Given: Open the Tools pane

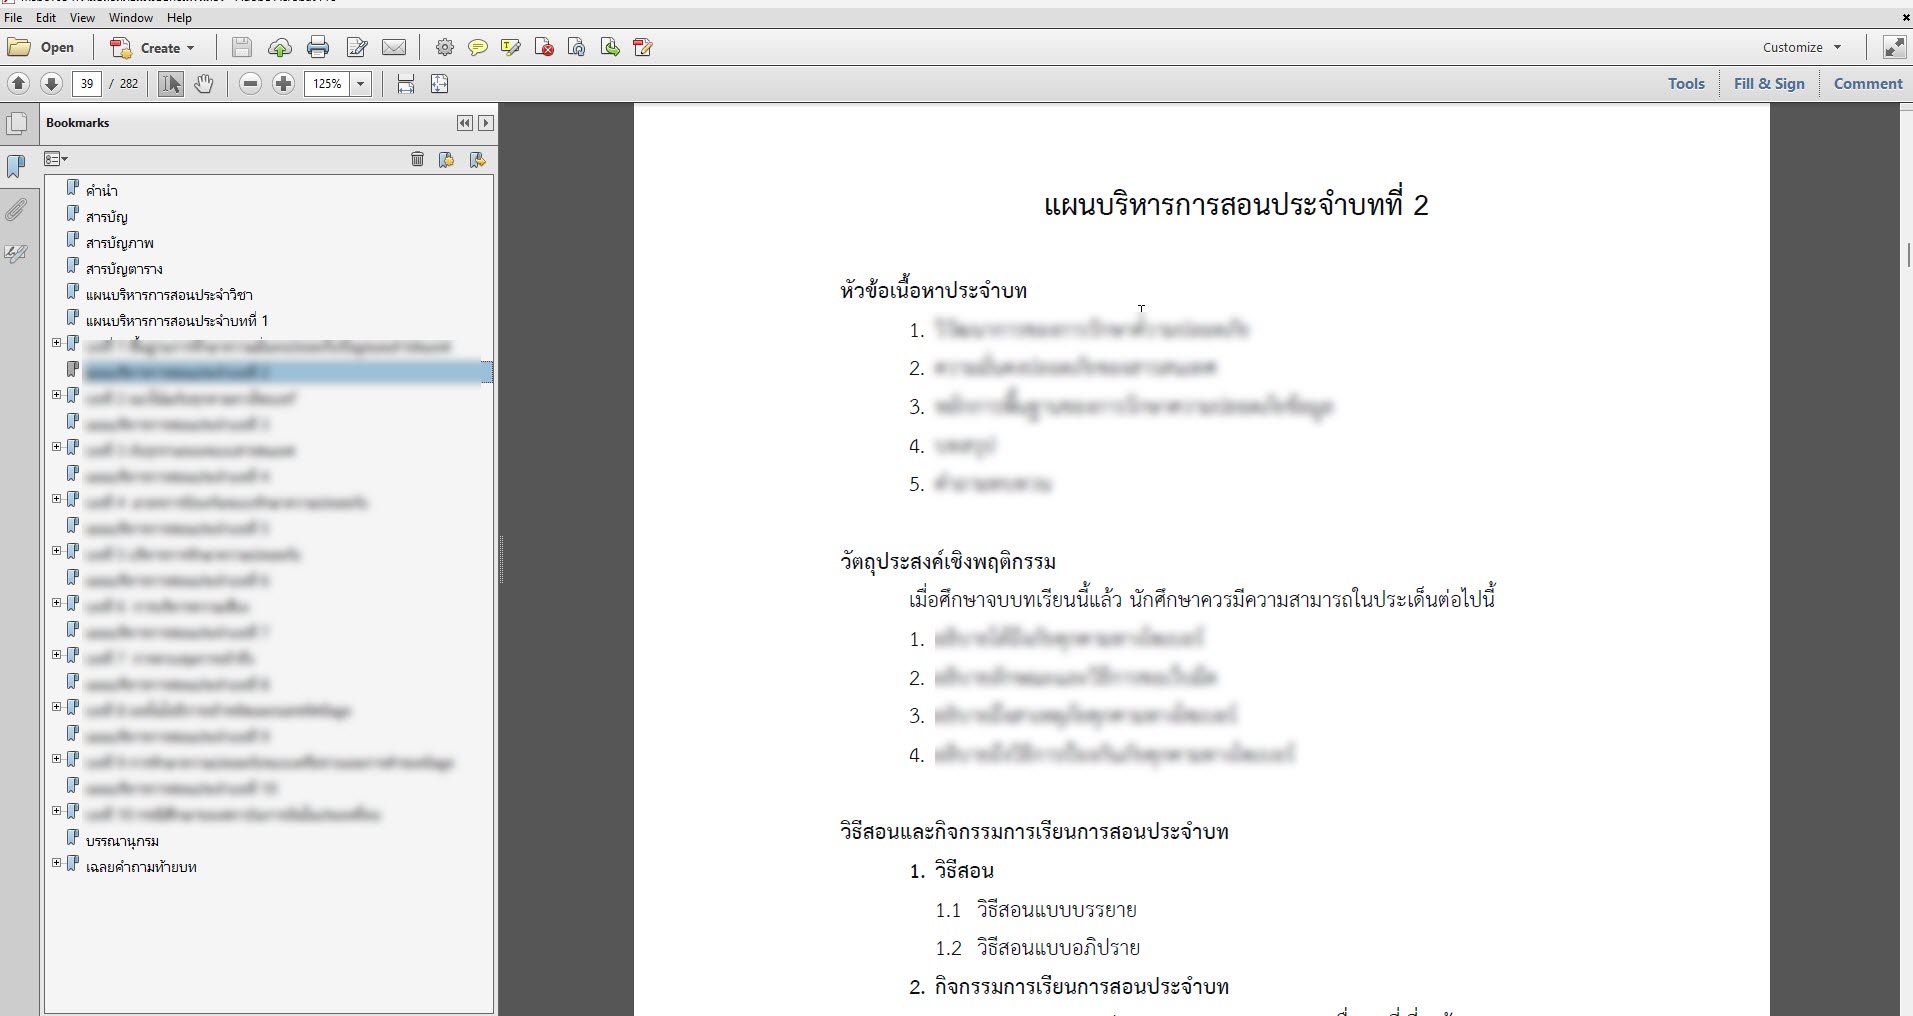Looking at the screenshot, I should [1686, 84].
